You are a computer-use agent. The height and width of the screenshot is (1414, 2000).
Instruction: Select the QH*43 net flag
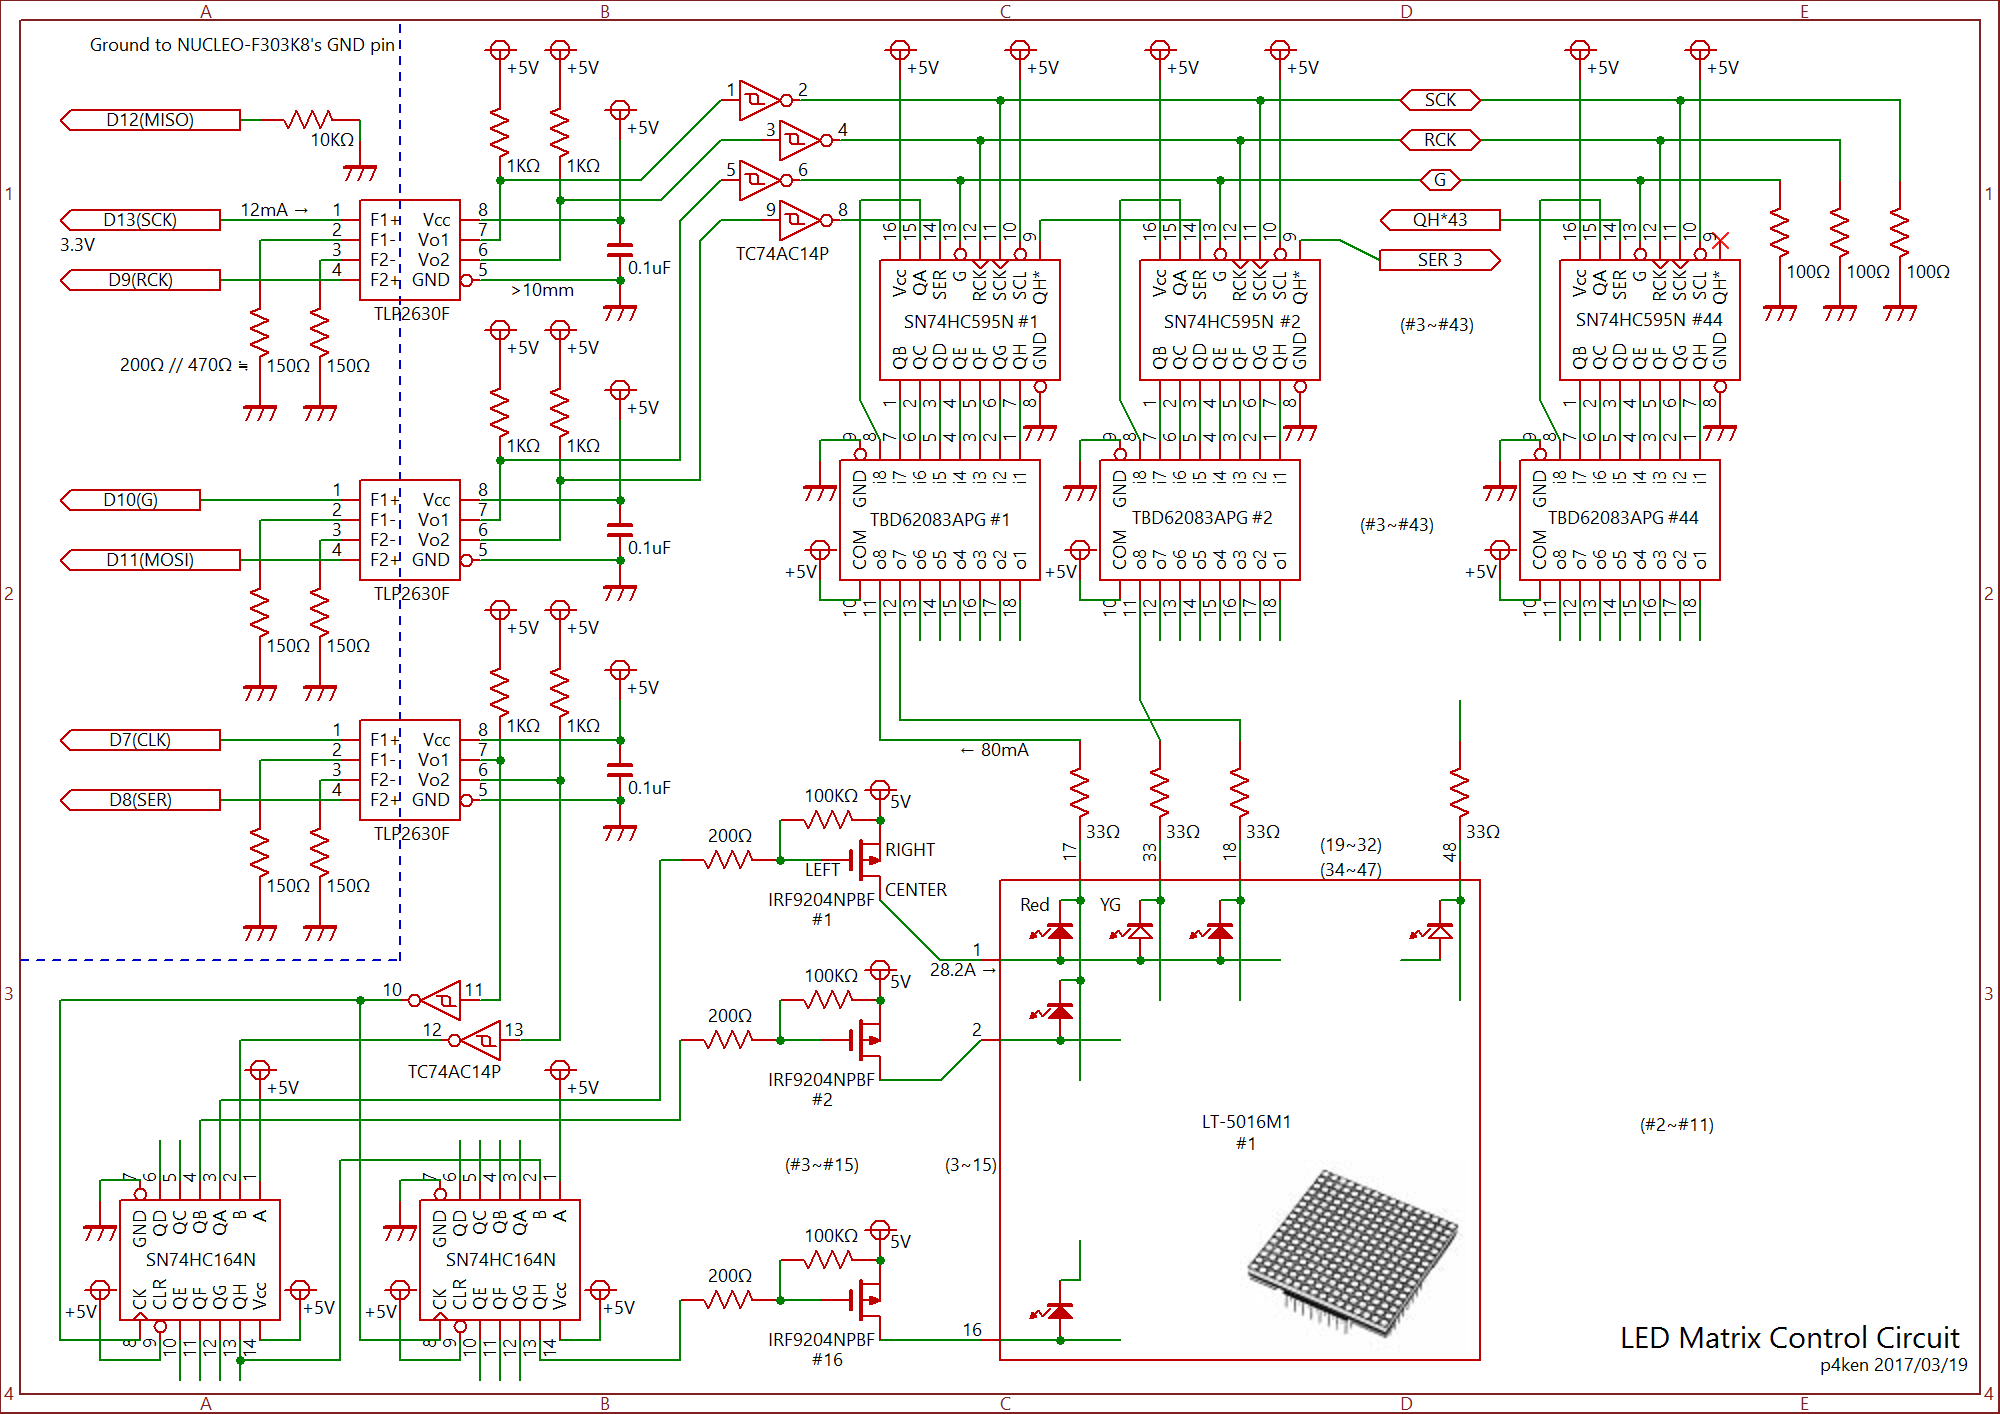click(1440, 220)
